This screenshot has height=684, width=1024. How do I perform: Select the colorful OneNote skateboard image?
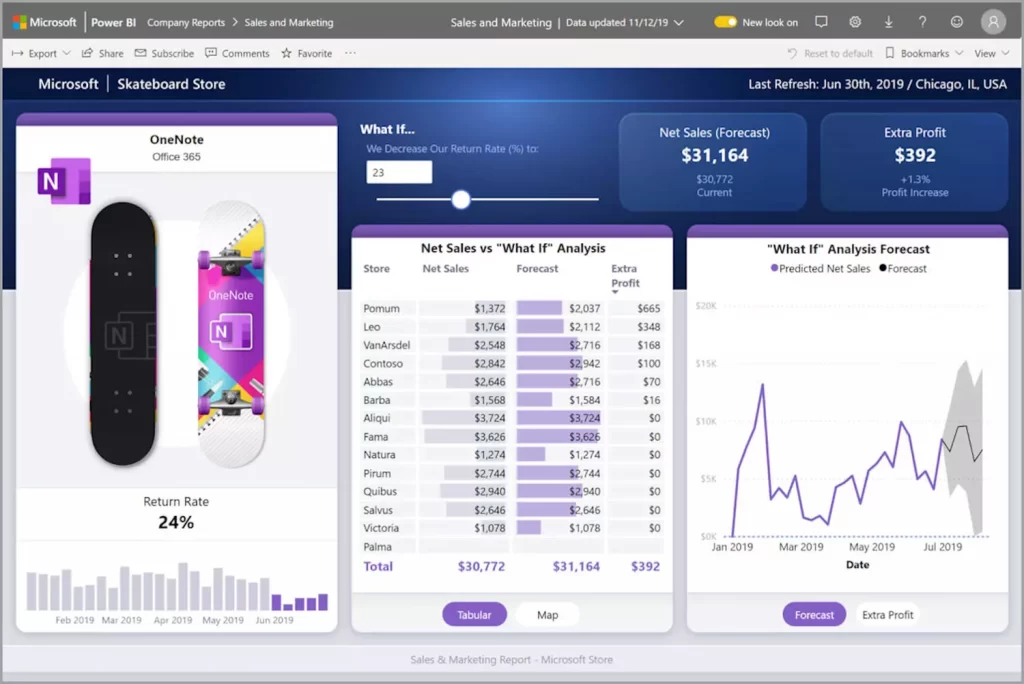coord(231,334)
